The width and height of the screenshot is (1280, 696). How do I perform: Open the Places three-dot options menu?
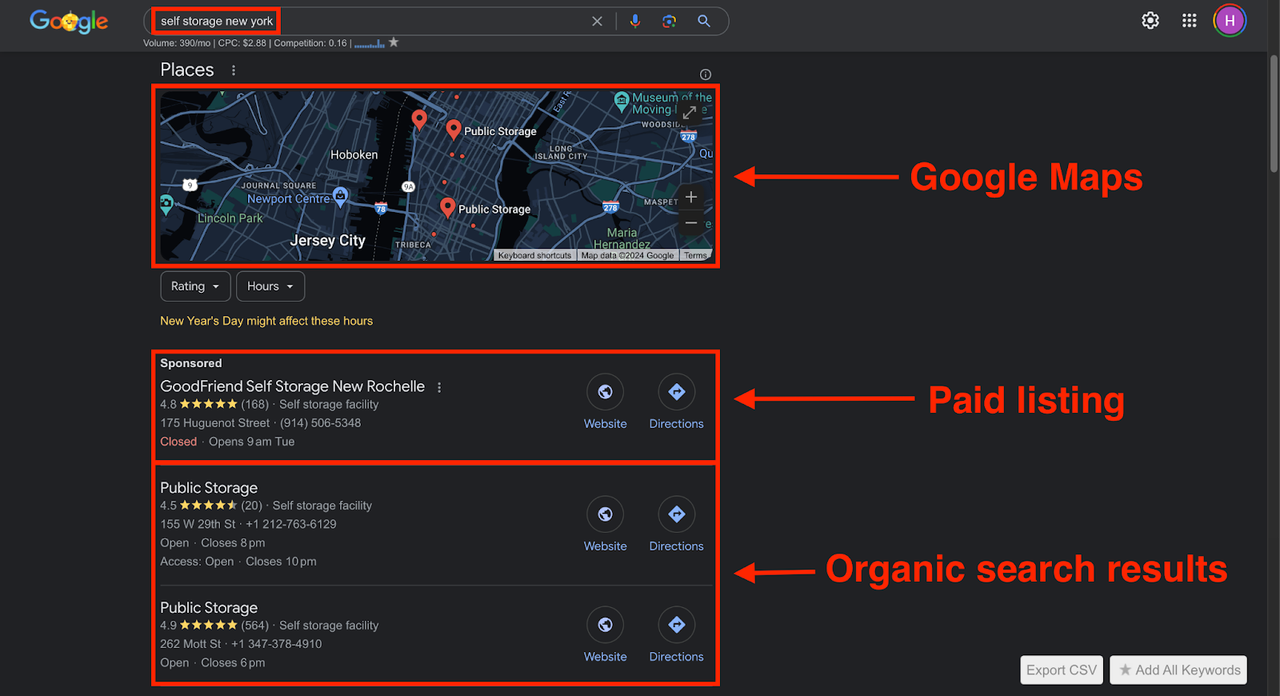click(x=234, y=70)
